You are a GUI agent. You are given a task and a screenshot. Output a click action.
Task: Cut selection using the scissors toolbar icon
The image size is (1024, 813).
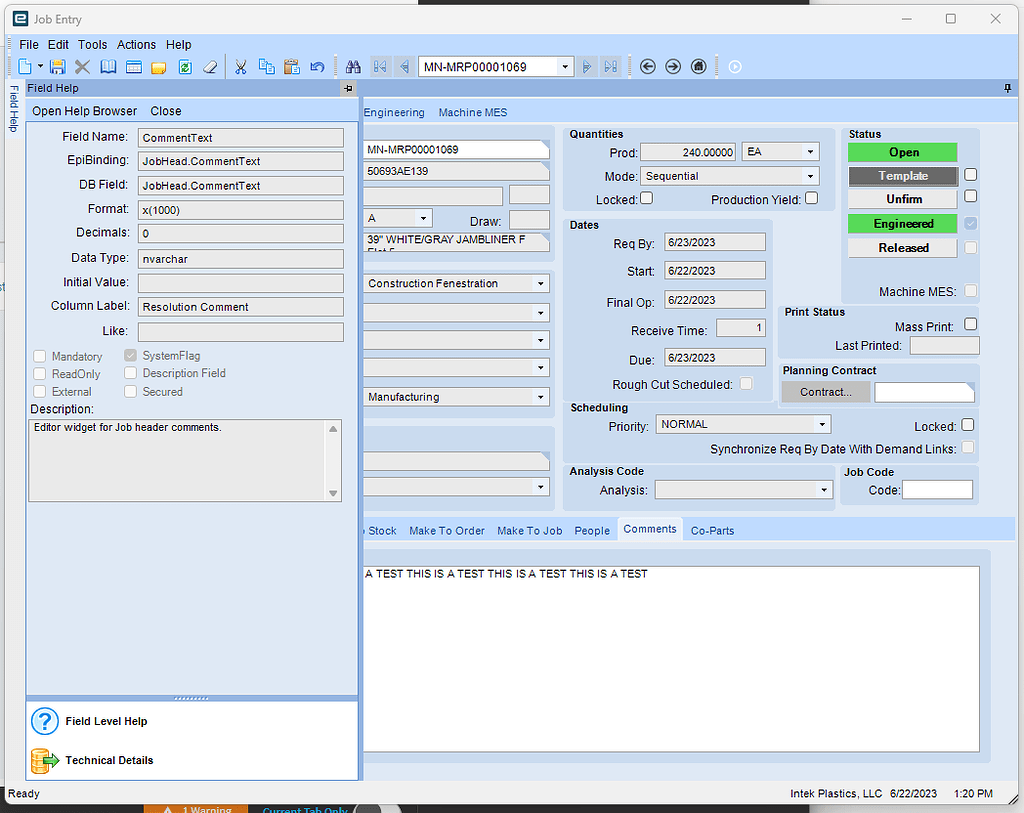tap(240, 66)
